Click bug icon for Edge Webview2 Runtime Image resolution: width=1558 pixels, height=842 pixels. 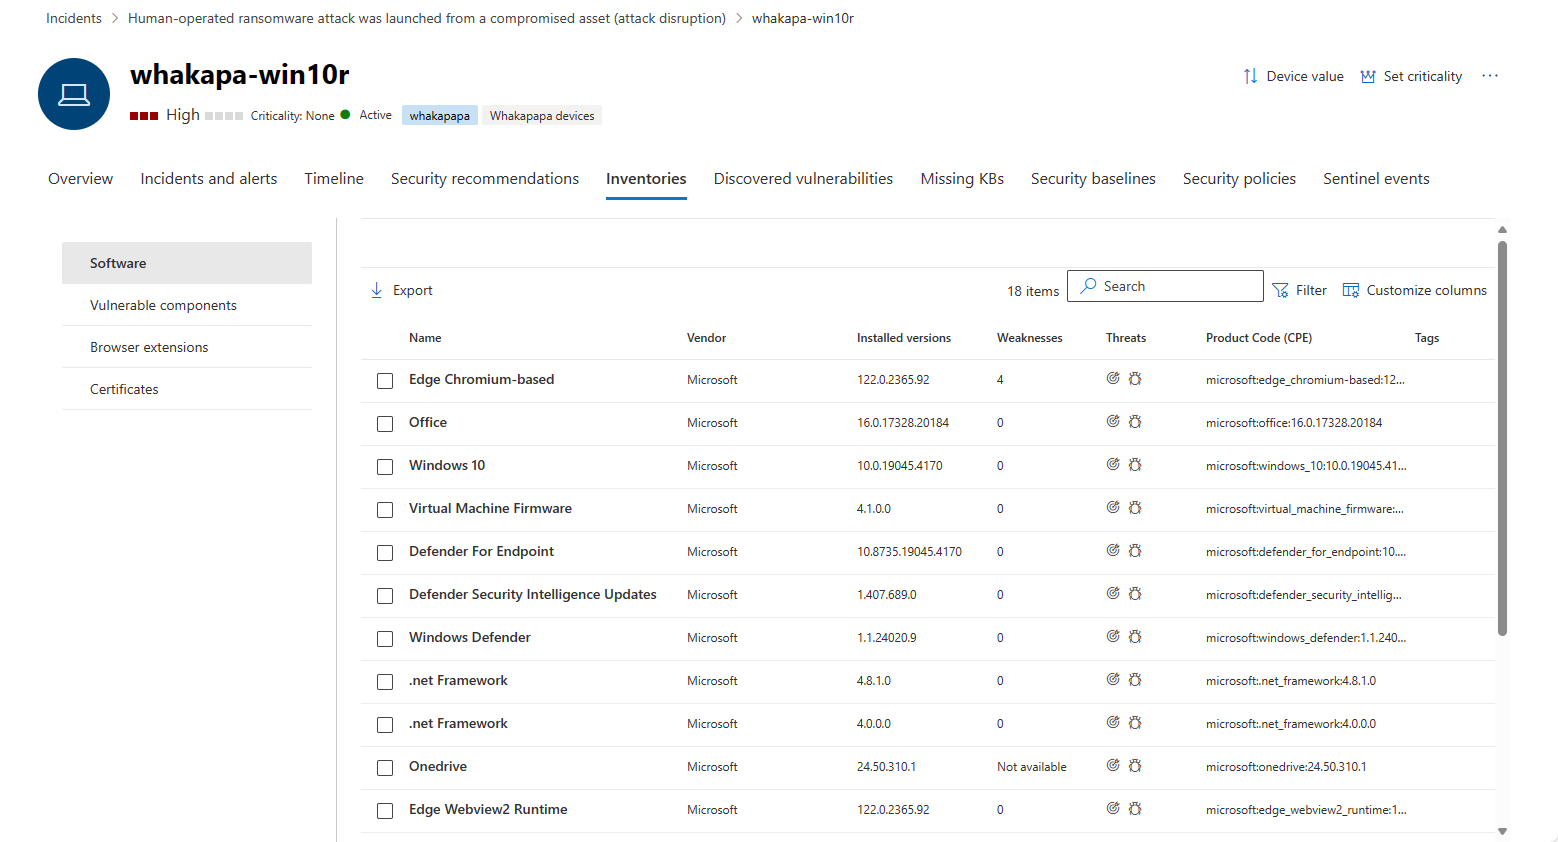(1135, 809)
